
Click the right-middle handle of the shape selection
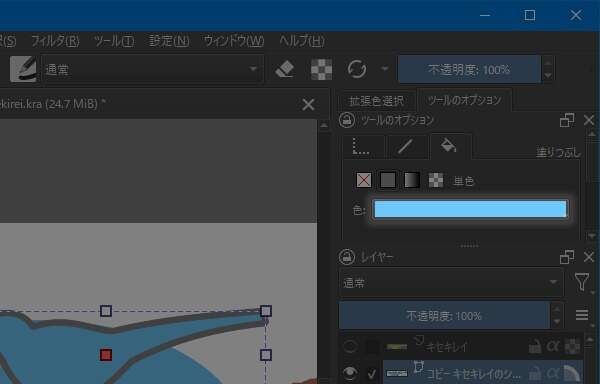(x=266, y=355)
